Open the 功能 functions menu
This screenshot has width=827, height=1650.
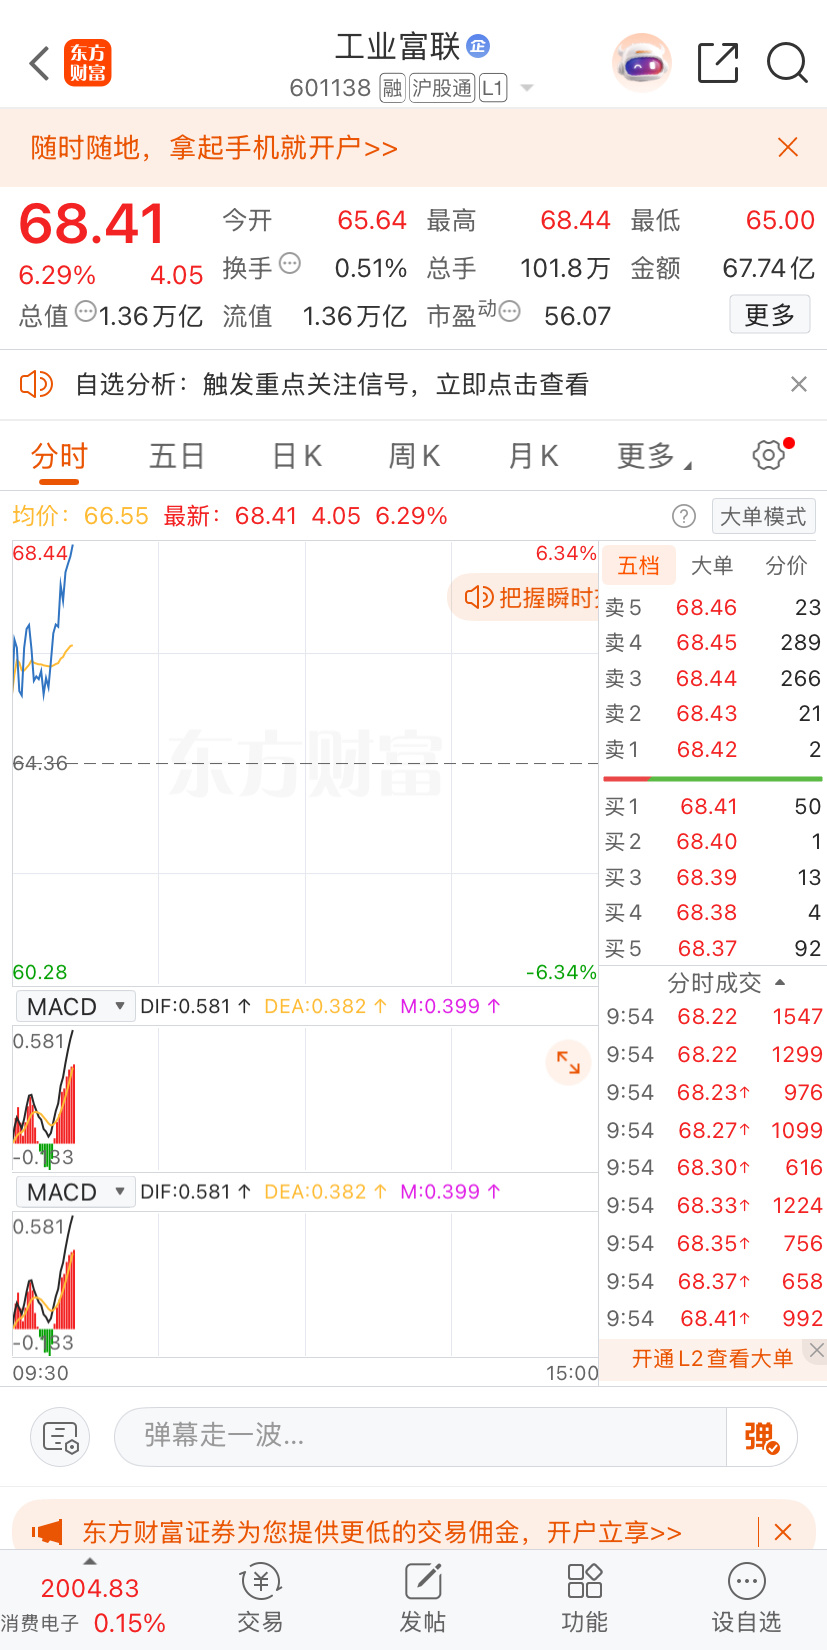584,1600
